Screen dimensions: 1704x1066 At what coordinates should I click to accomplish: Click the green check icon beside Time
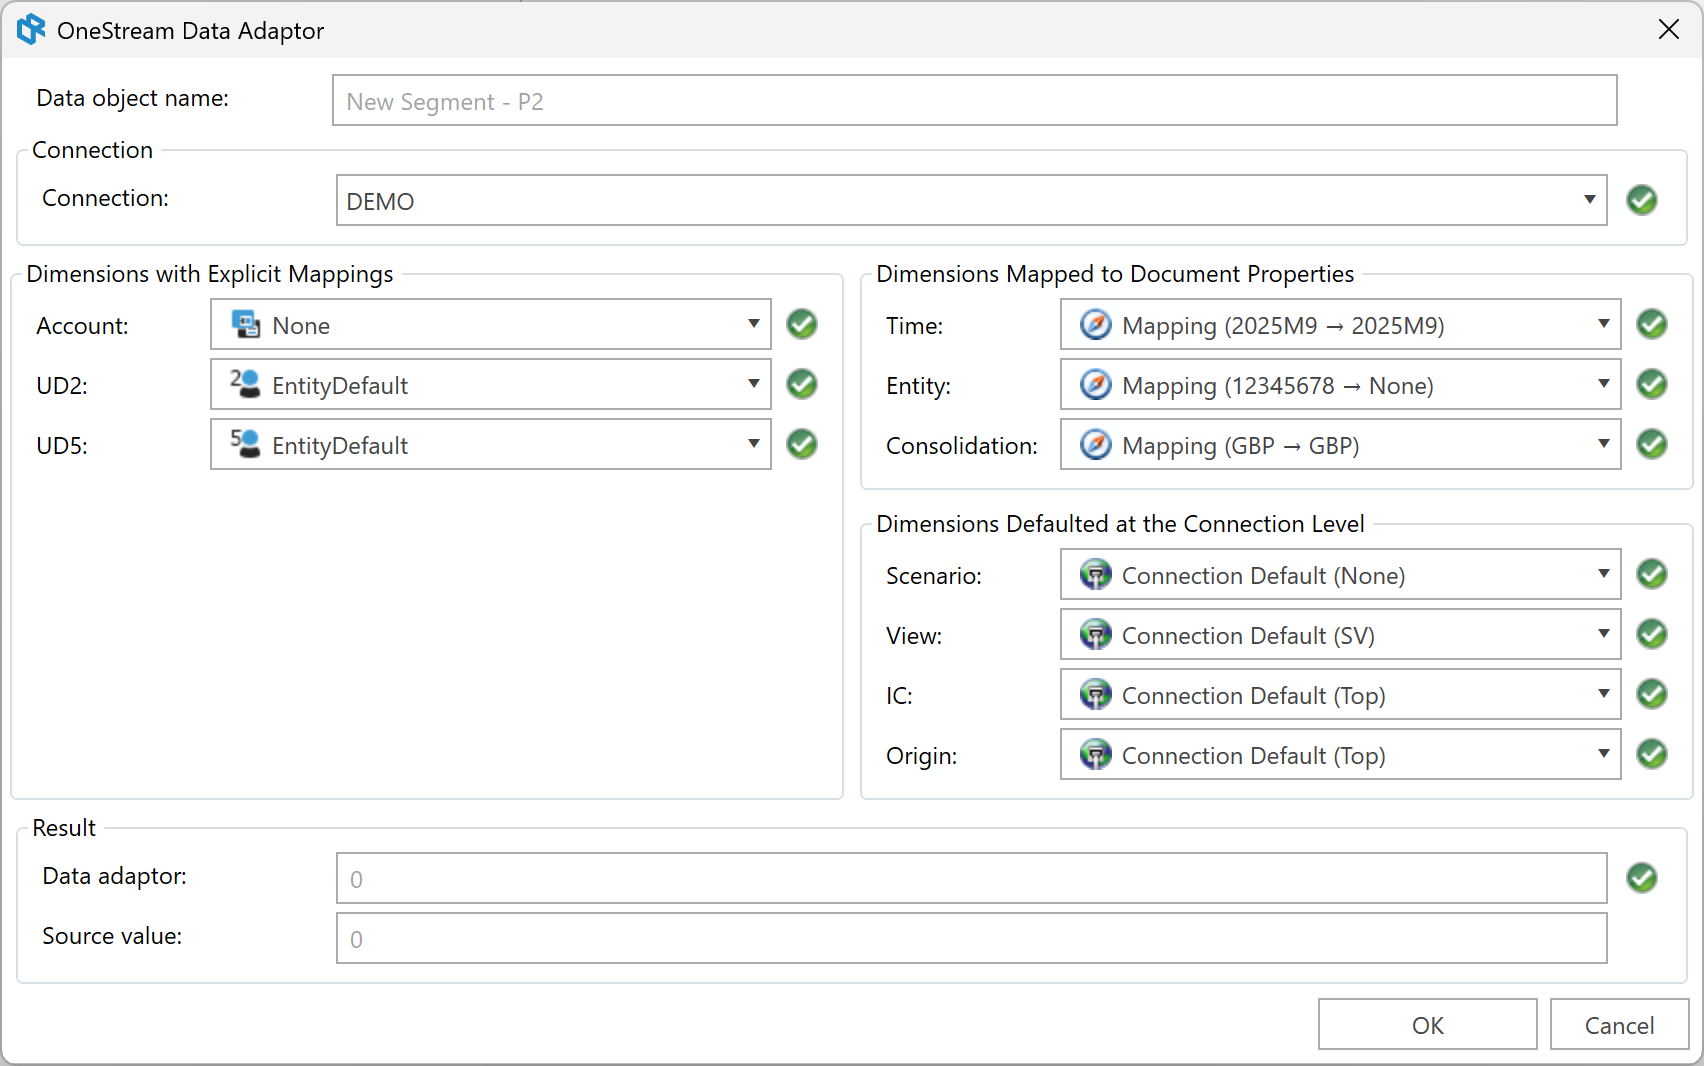coord(1652,324)
